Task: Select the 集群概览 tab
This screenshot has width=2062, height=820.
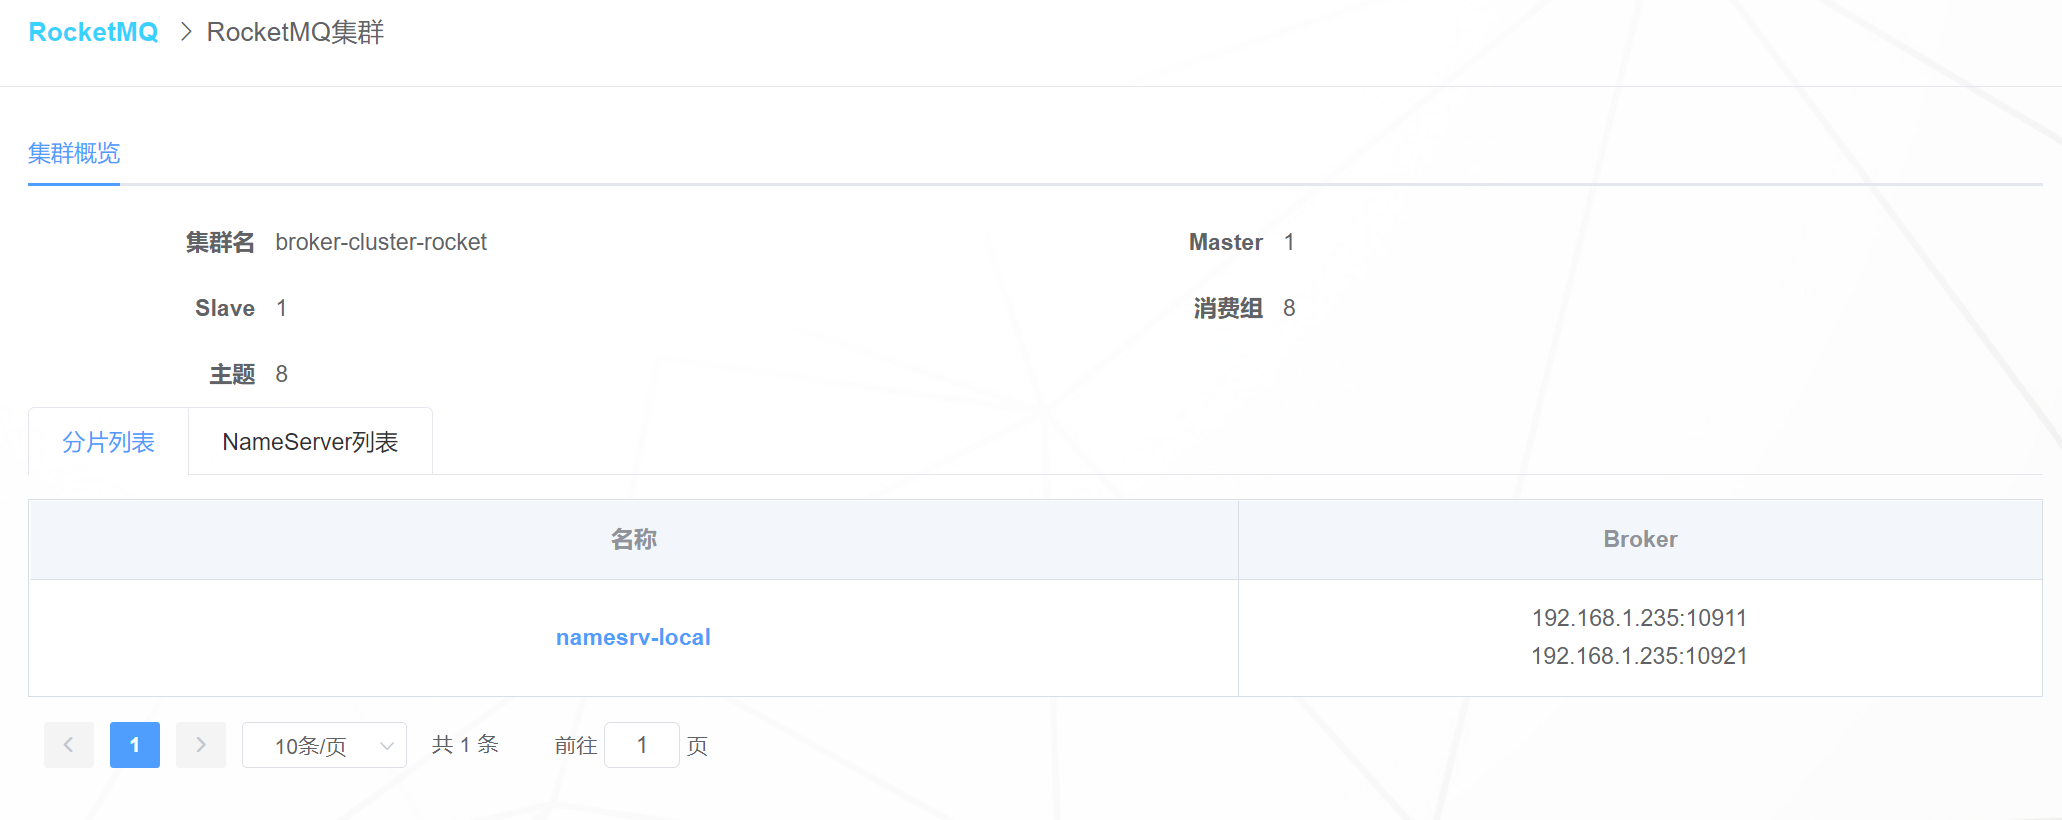Action: (x=74, y=153)
